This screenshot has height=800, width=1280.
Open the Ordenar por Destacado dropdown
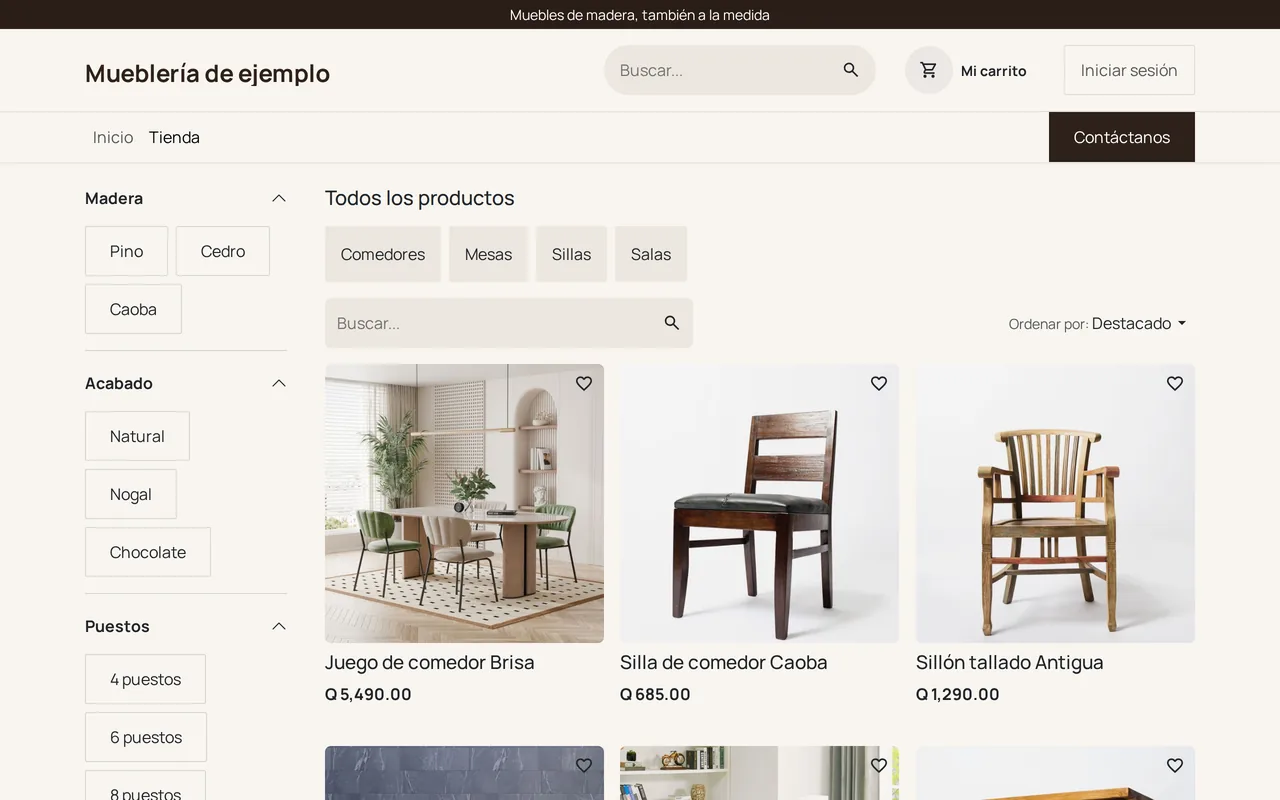pos(1098,323)
